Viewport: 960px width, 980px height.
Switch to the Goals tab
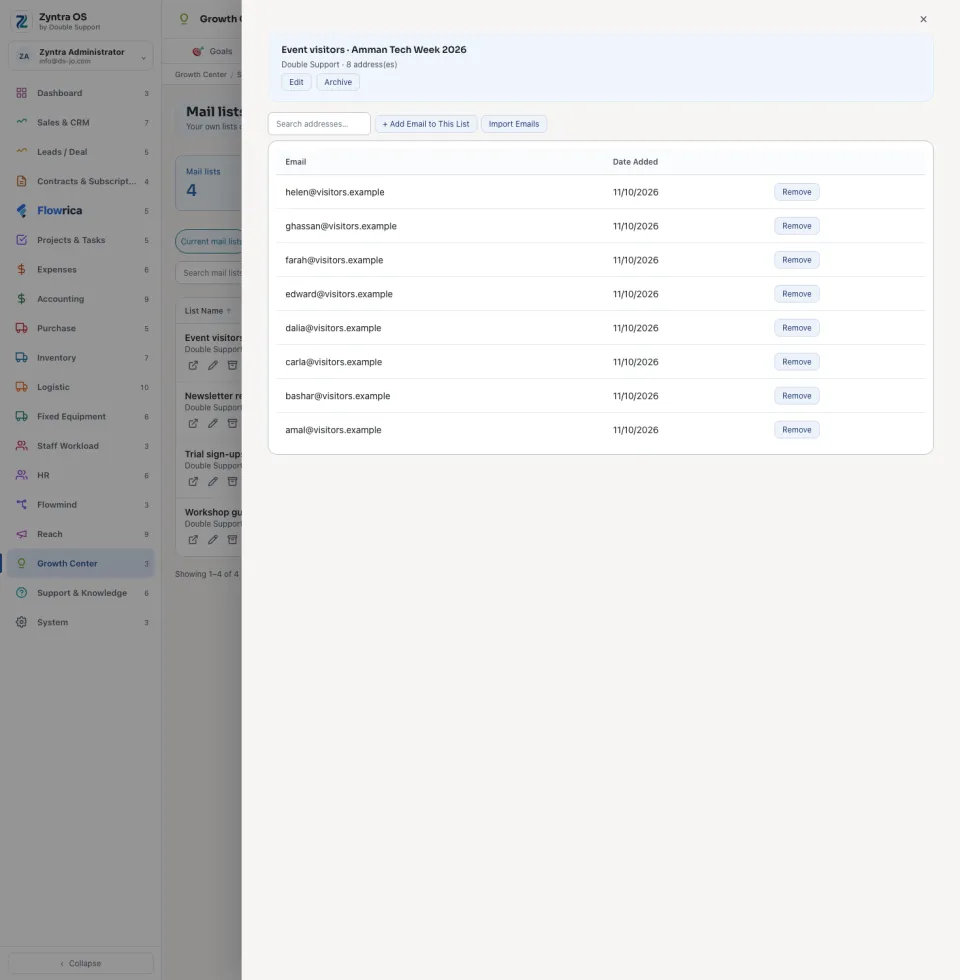coord(212,51)
